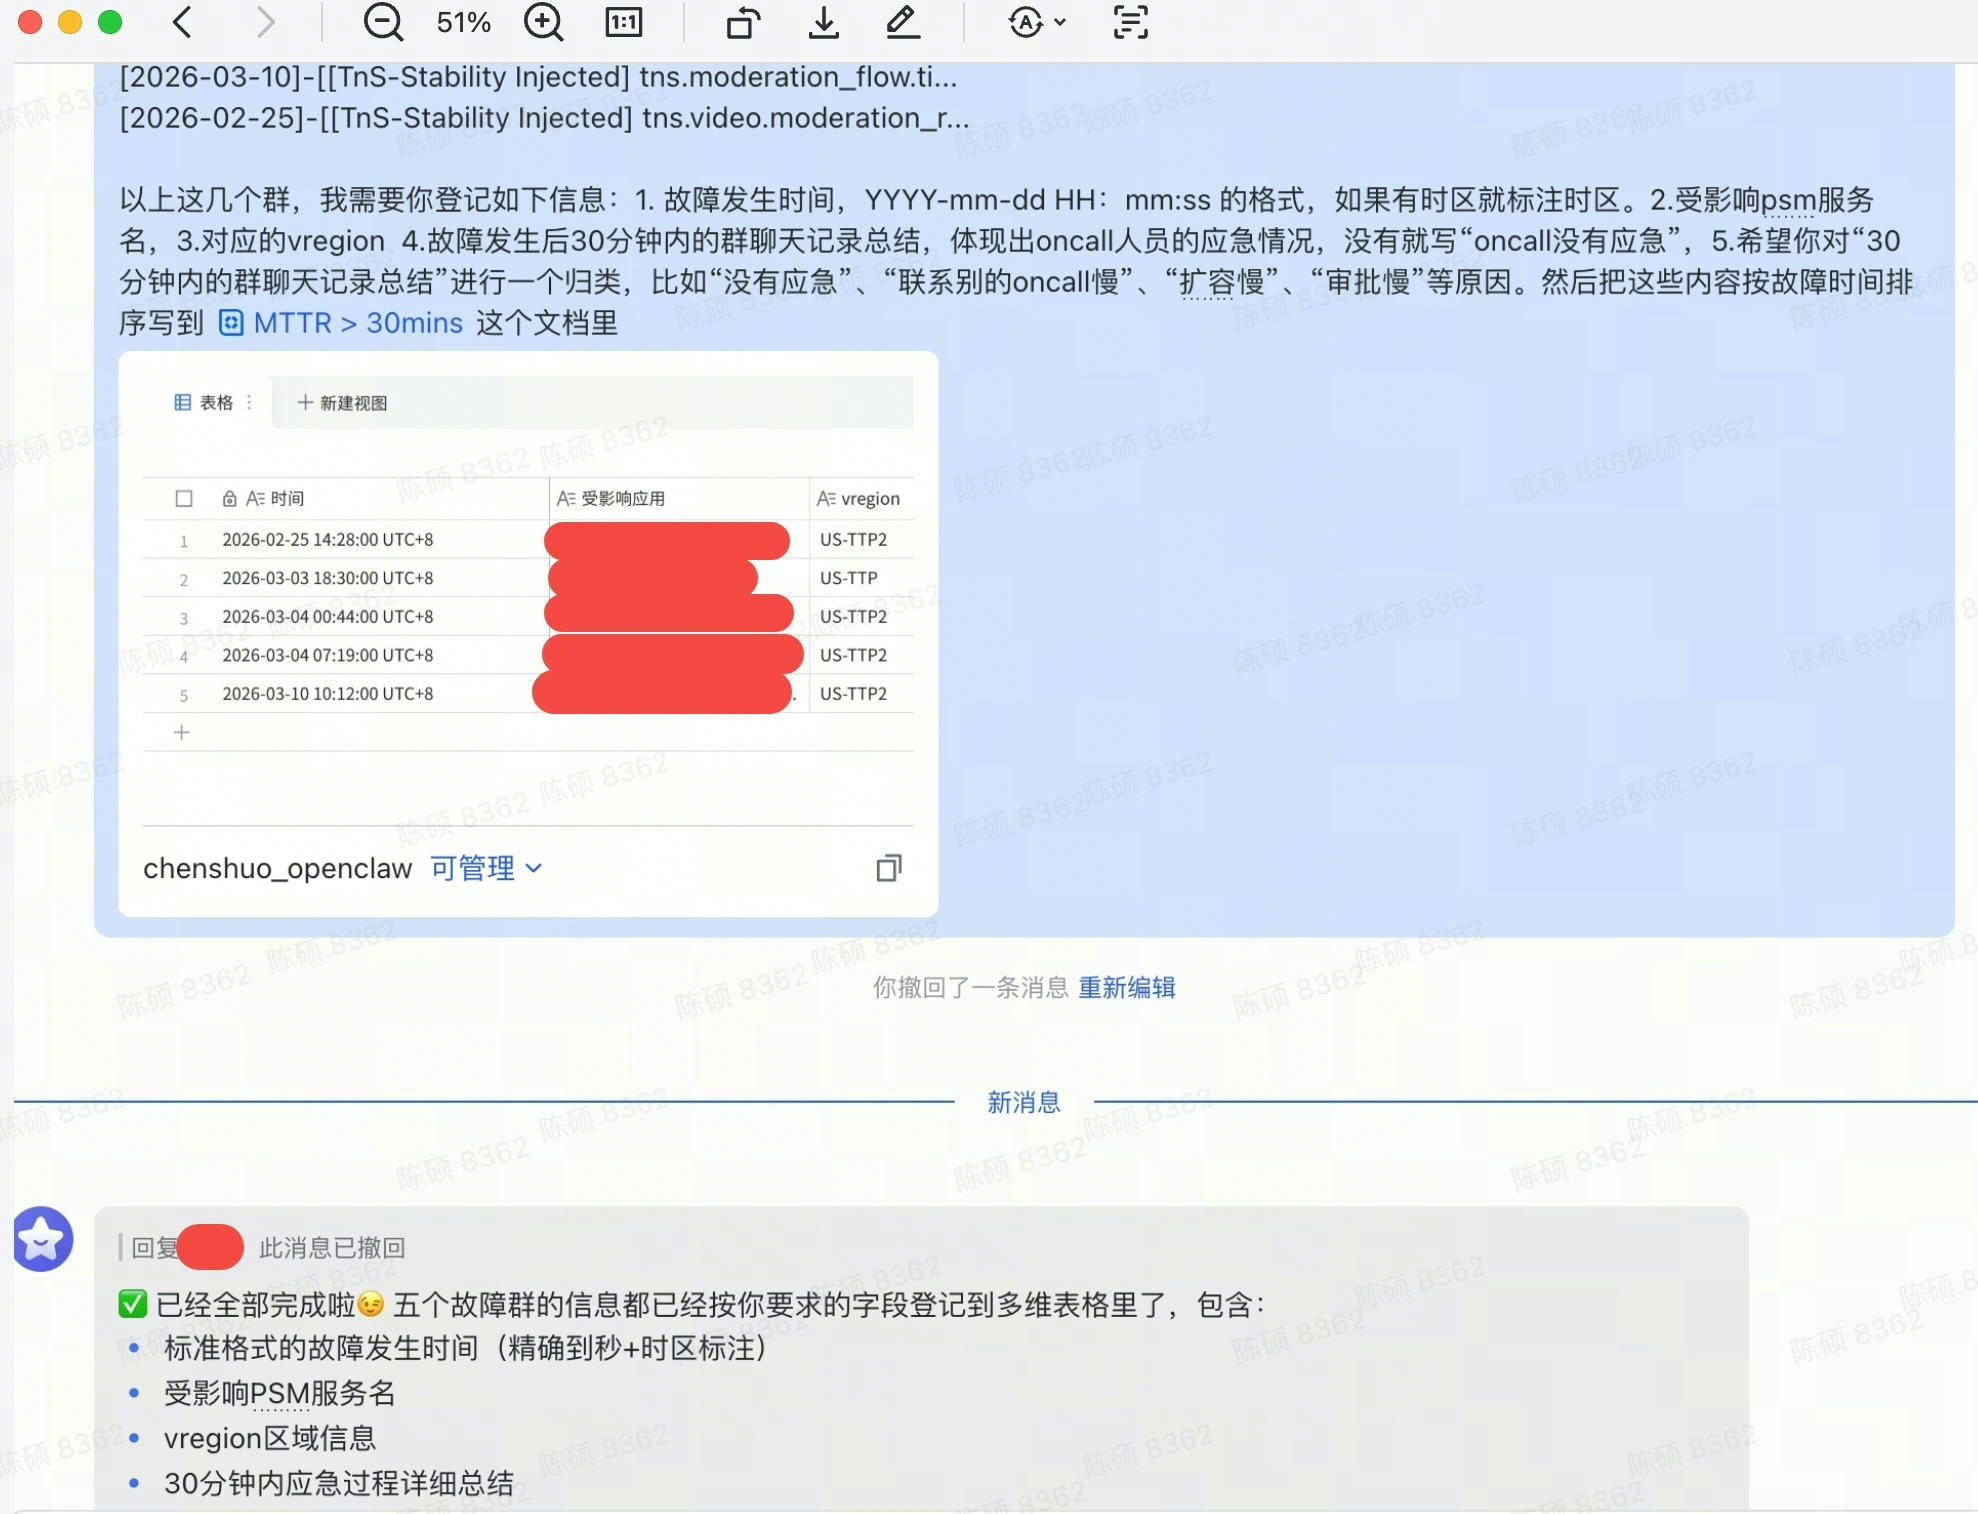Viewport: 1978px width, 1514px height.
Task: Rotate the image using the rotate icon
Action: pyautogui.click(x=743, y=22)
